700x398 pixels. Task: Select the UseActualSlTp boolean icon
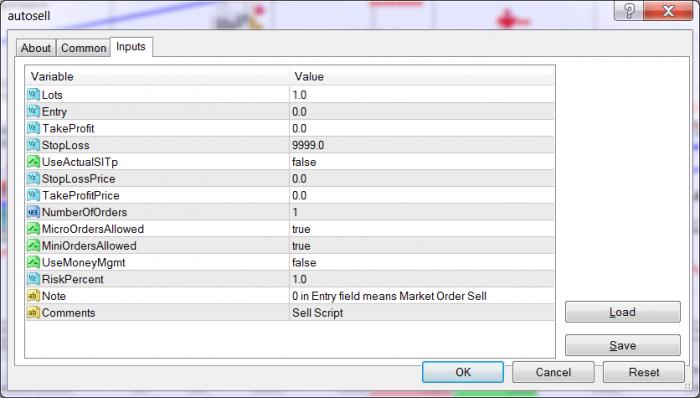(33, 162)
